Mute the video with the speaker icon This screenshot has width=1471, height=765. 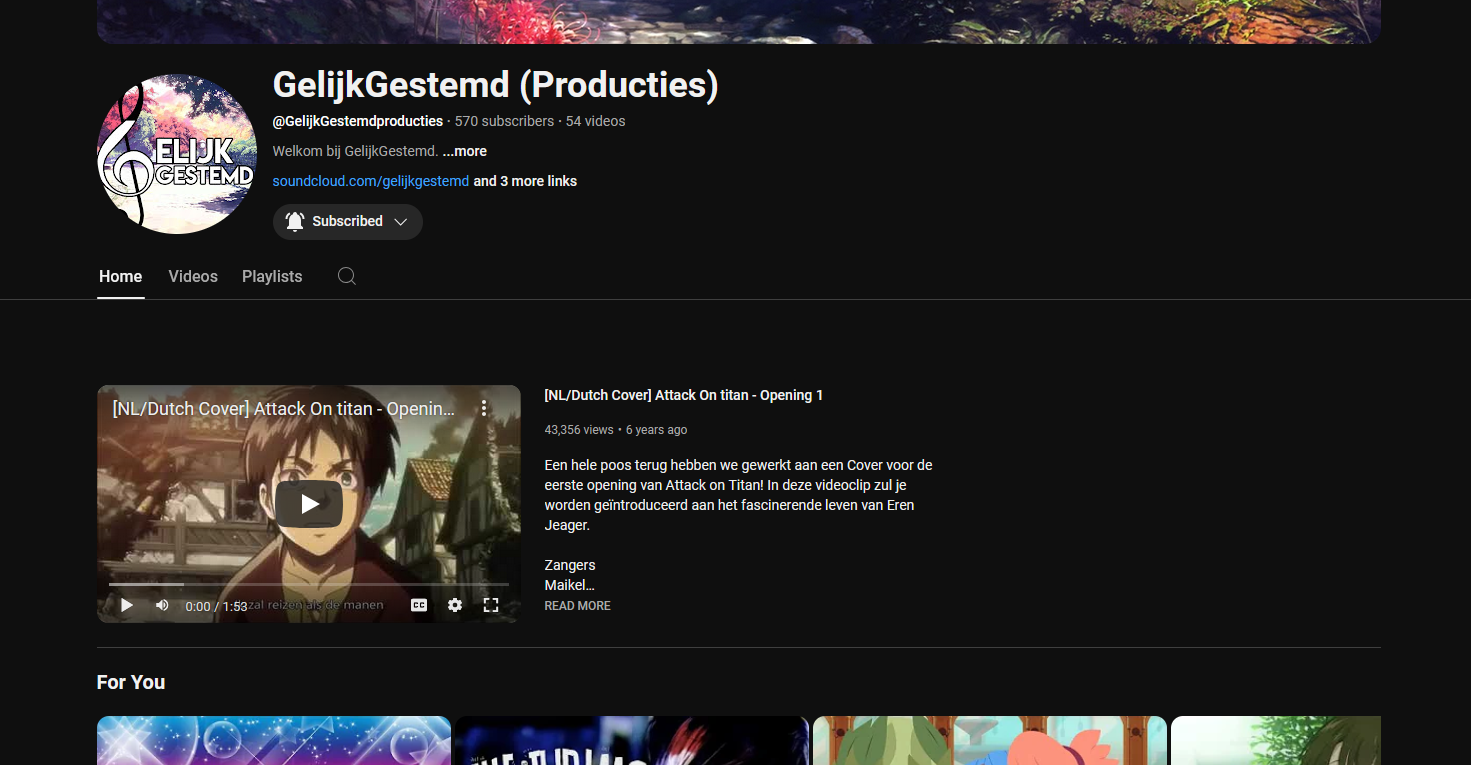pyautogui.click(x=162, y=605)
